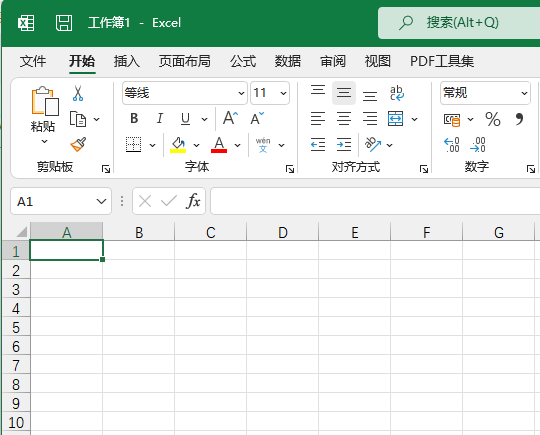
Task: Expand the 粘贴 paste options arrow
Action: (x=44, y=141)
